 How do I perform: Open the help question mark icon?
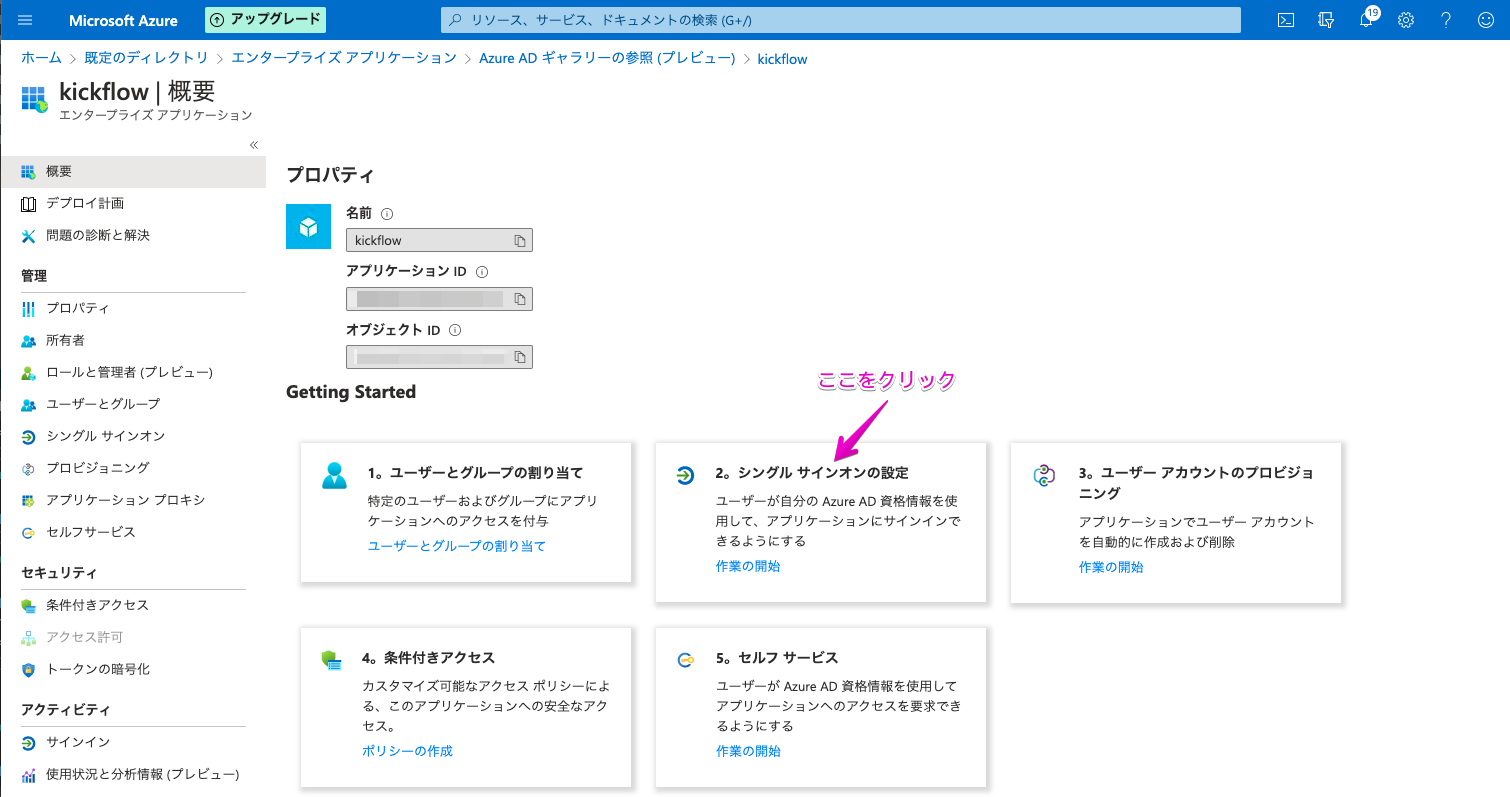point(1446,20)
